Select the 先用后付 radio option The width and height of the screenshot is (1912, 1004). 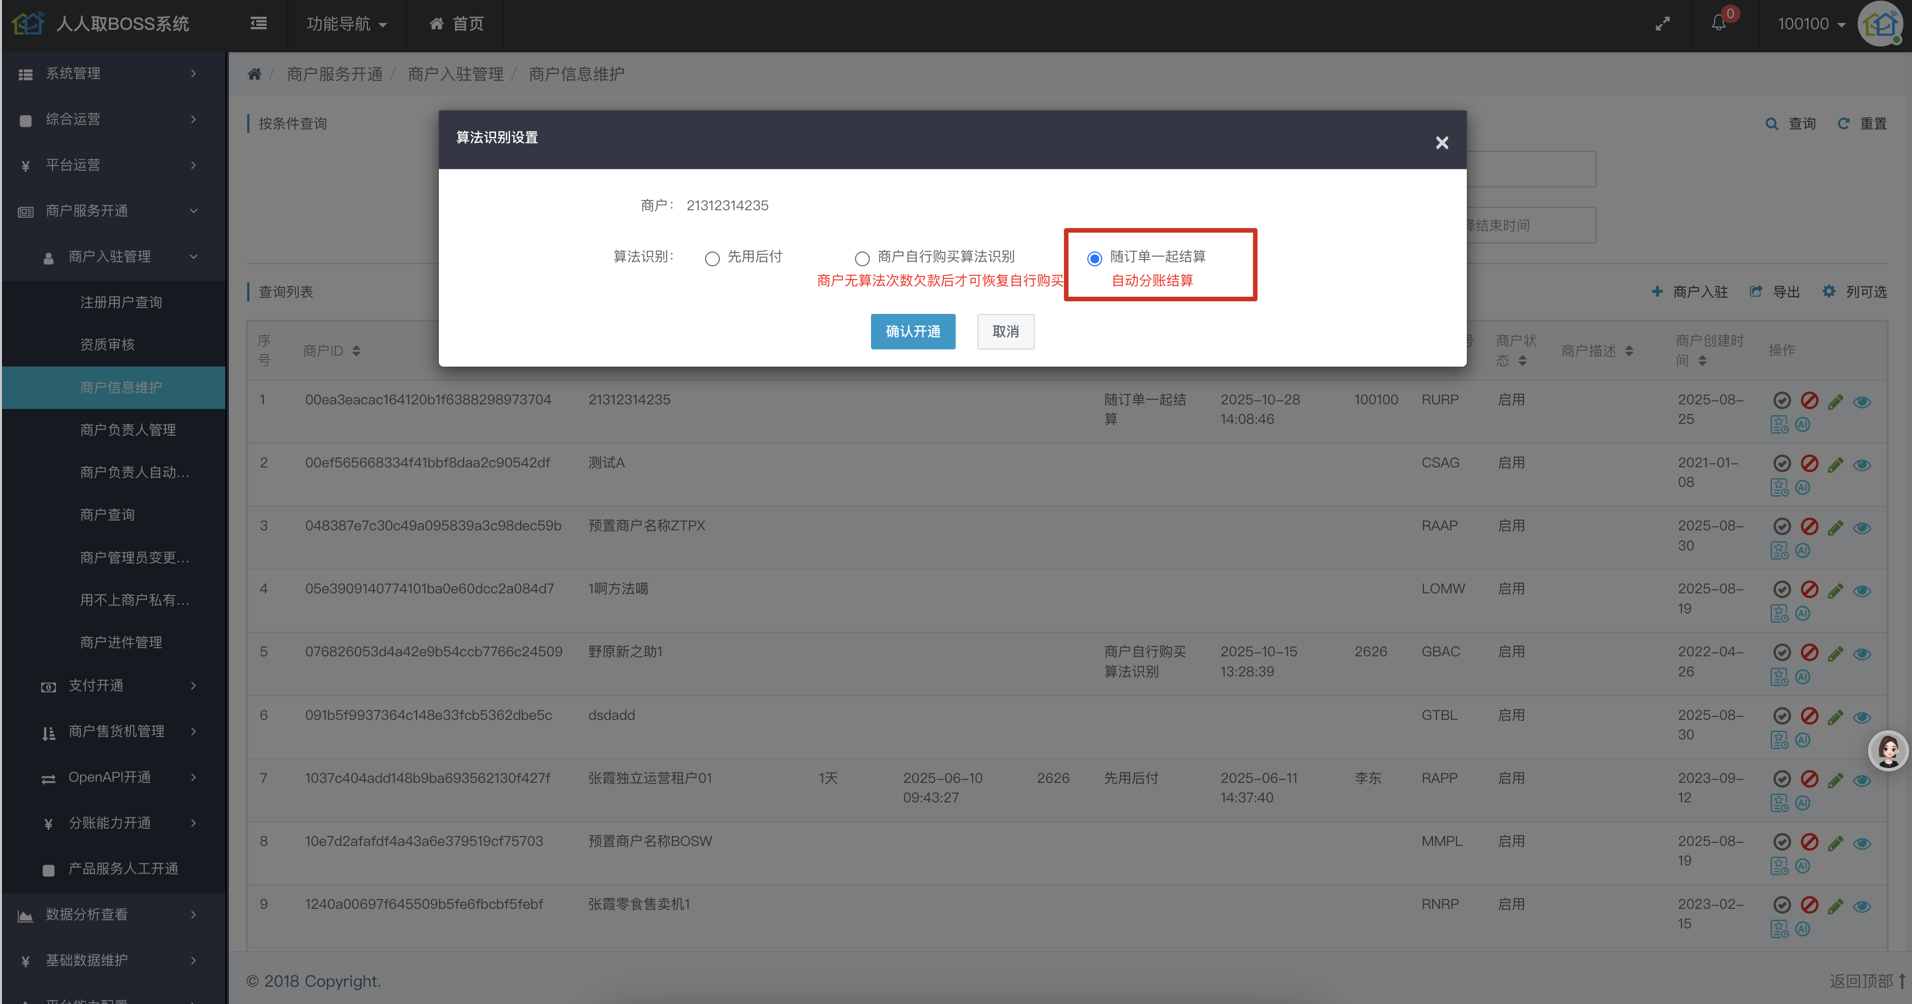(x=712, y=259)
